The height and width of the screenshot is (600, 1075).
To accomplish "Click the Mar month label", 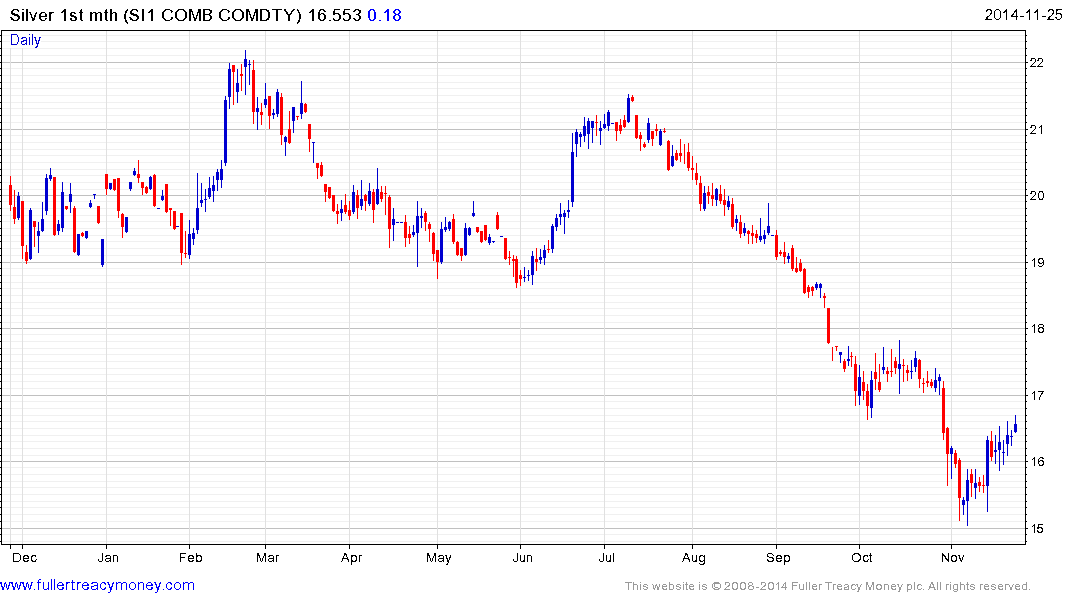I will 267,557.
